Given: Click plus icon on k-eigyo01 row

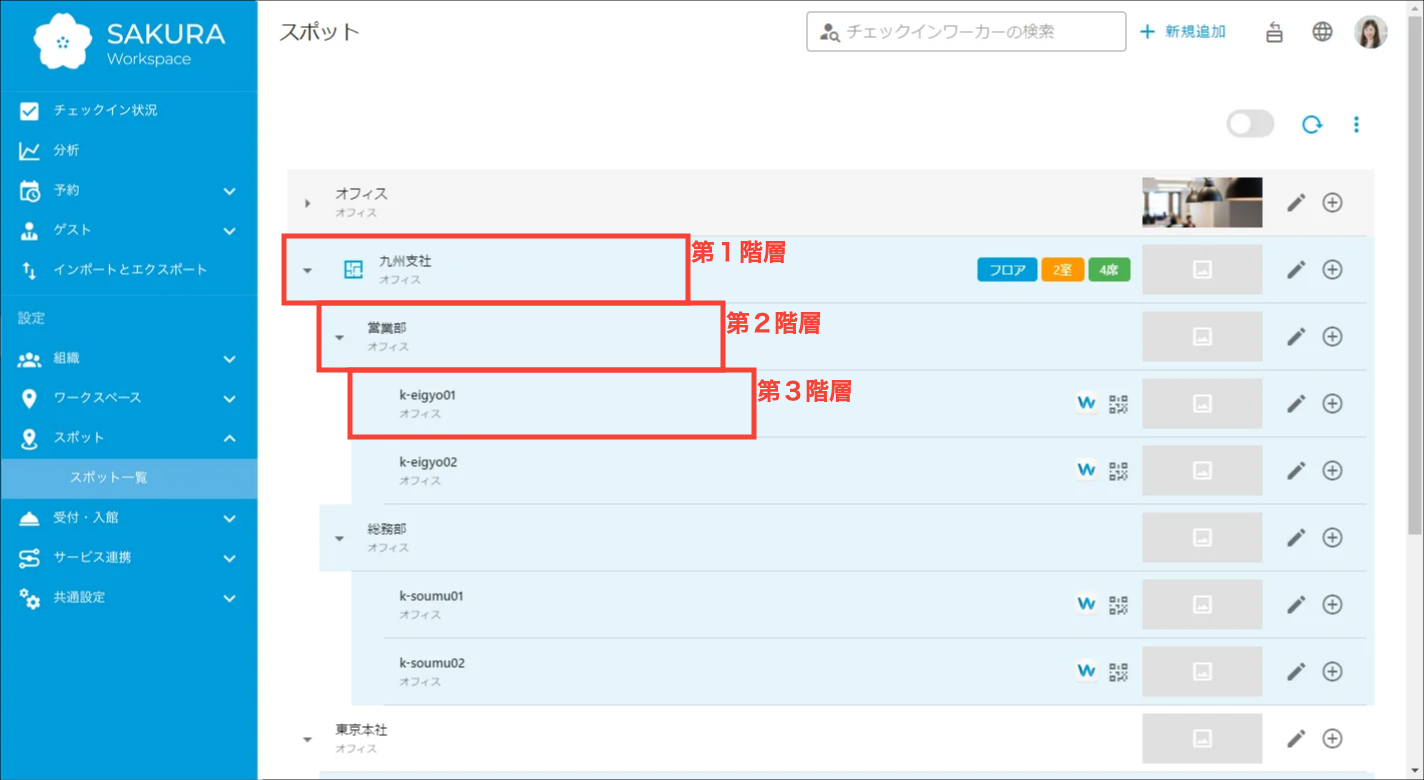Looking at the screenshot, I should 1332,404.
